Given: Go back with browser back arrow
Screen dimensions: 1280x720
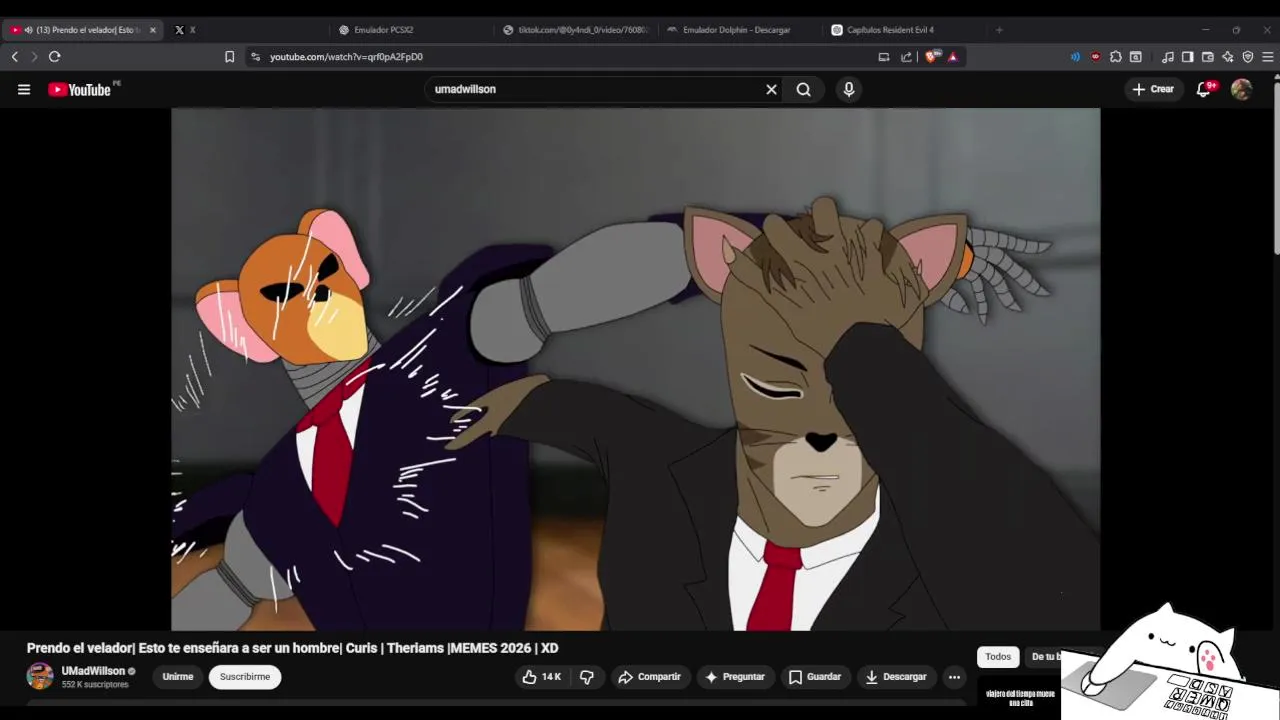Looking at the screenshot, I should coord(14,57).
